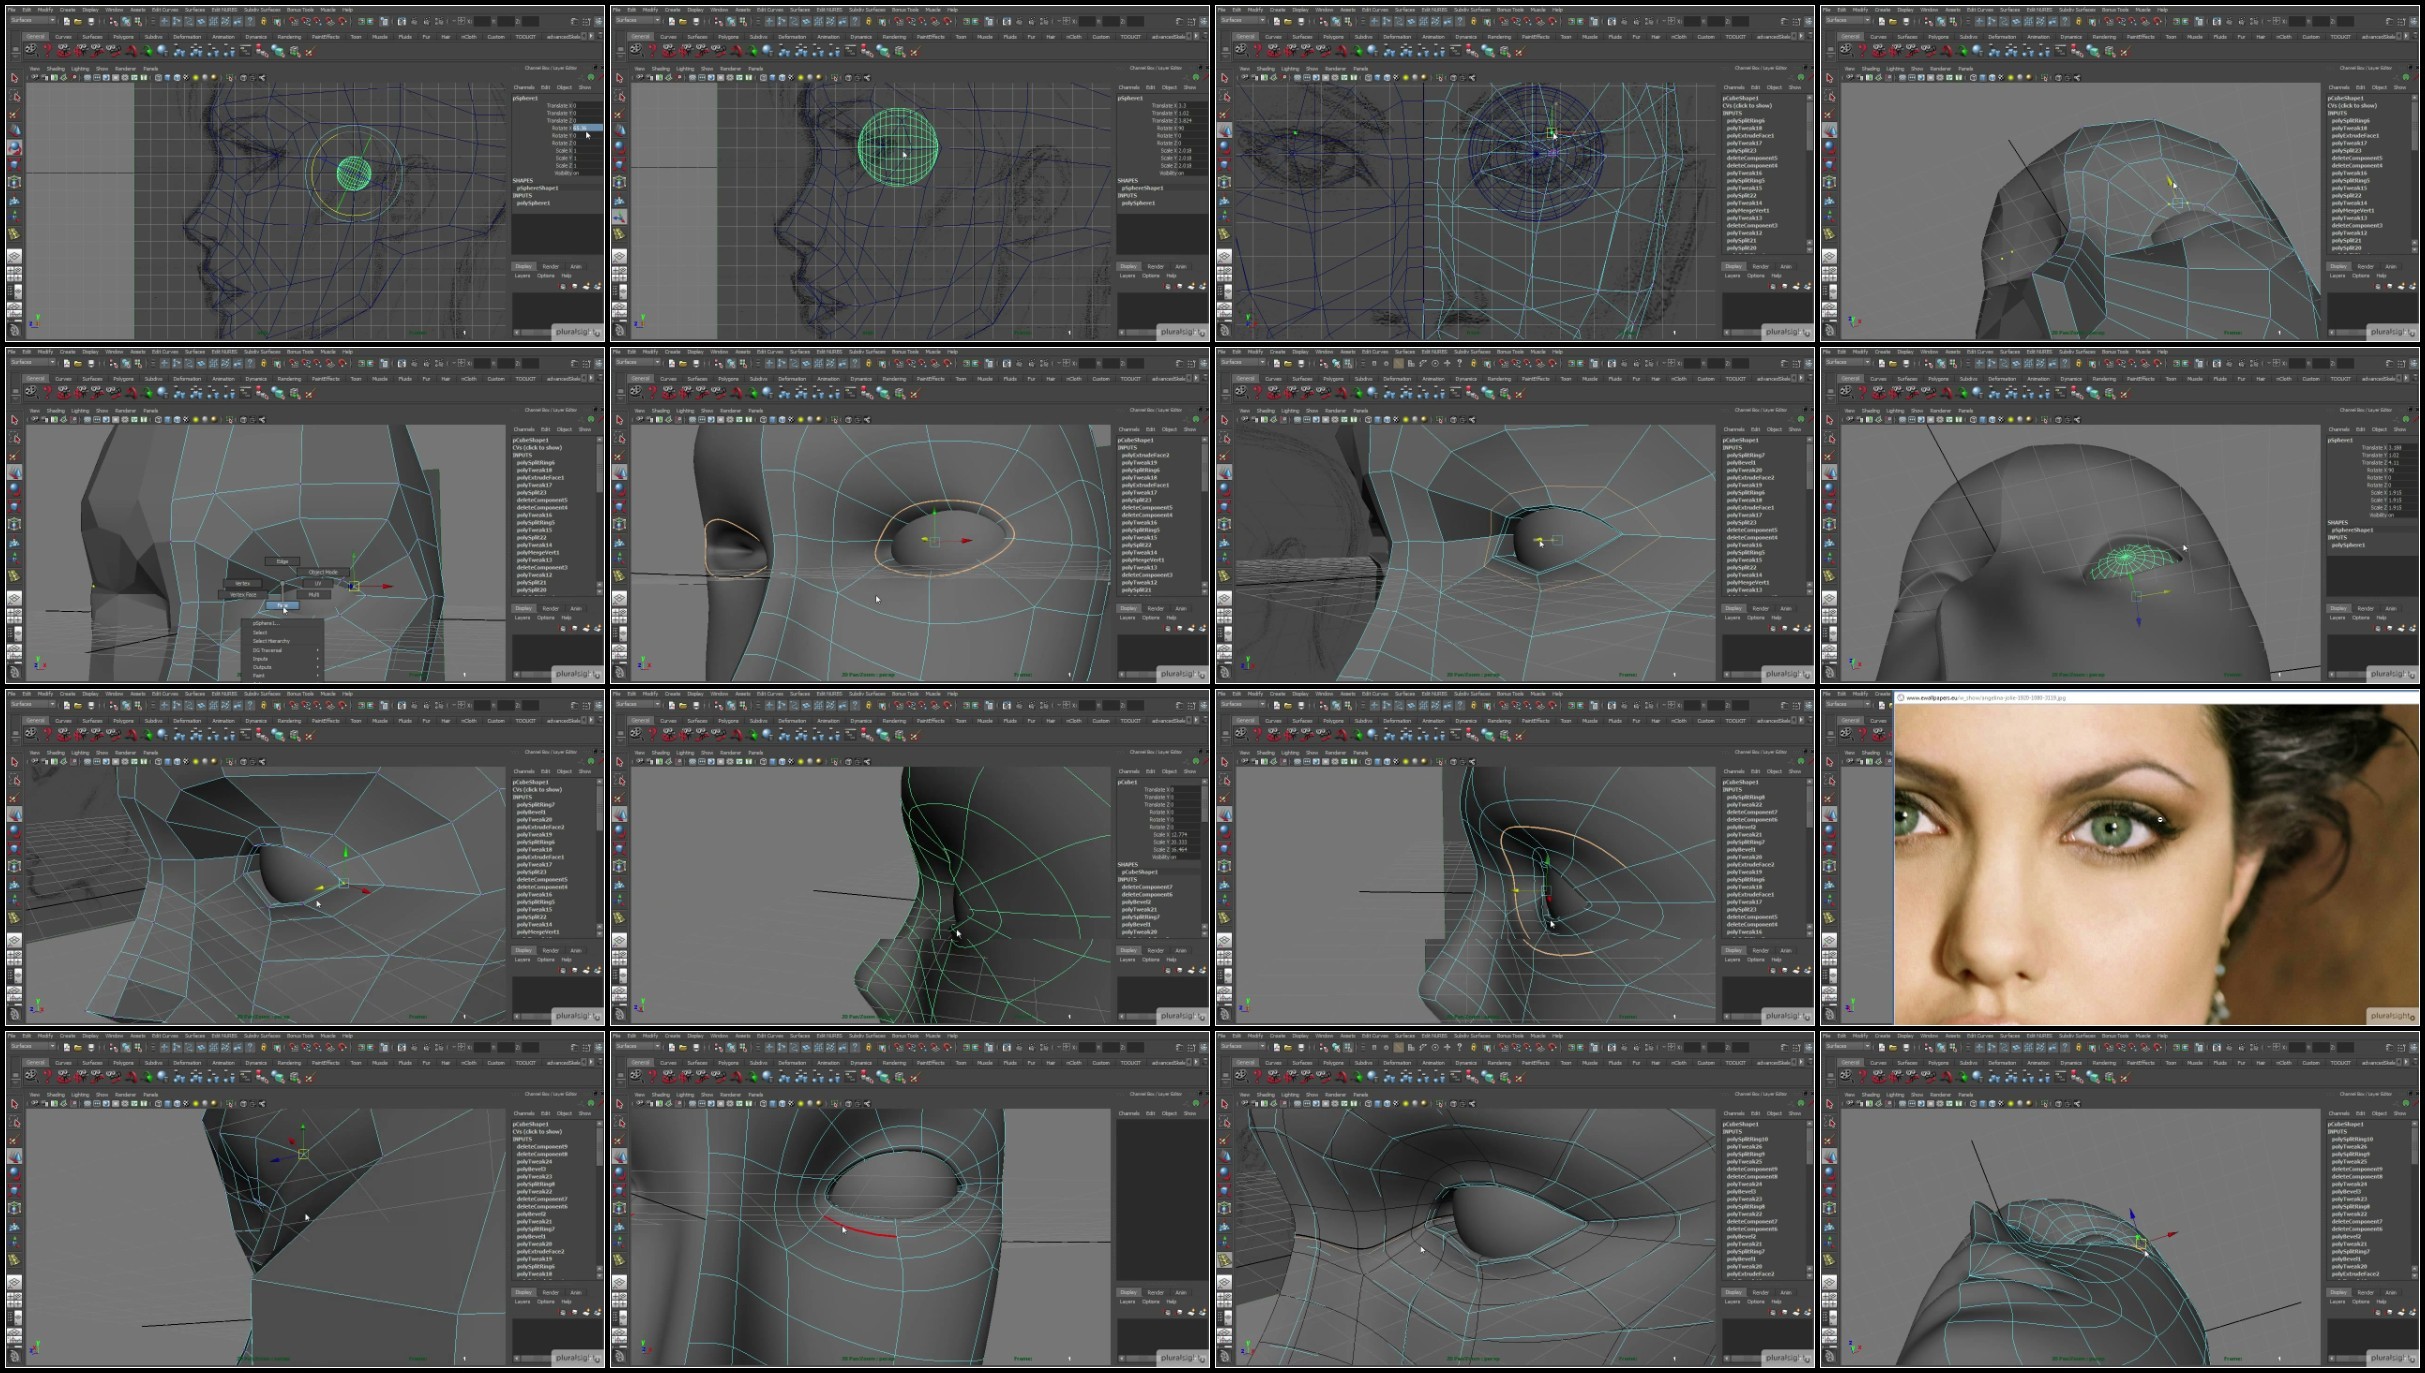Viewport: 2425px width, 1373px height.
Task: Toggle the yellow light-bulb lighting icon above the marking menu
Action: (195, 419)
